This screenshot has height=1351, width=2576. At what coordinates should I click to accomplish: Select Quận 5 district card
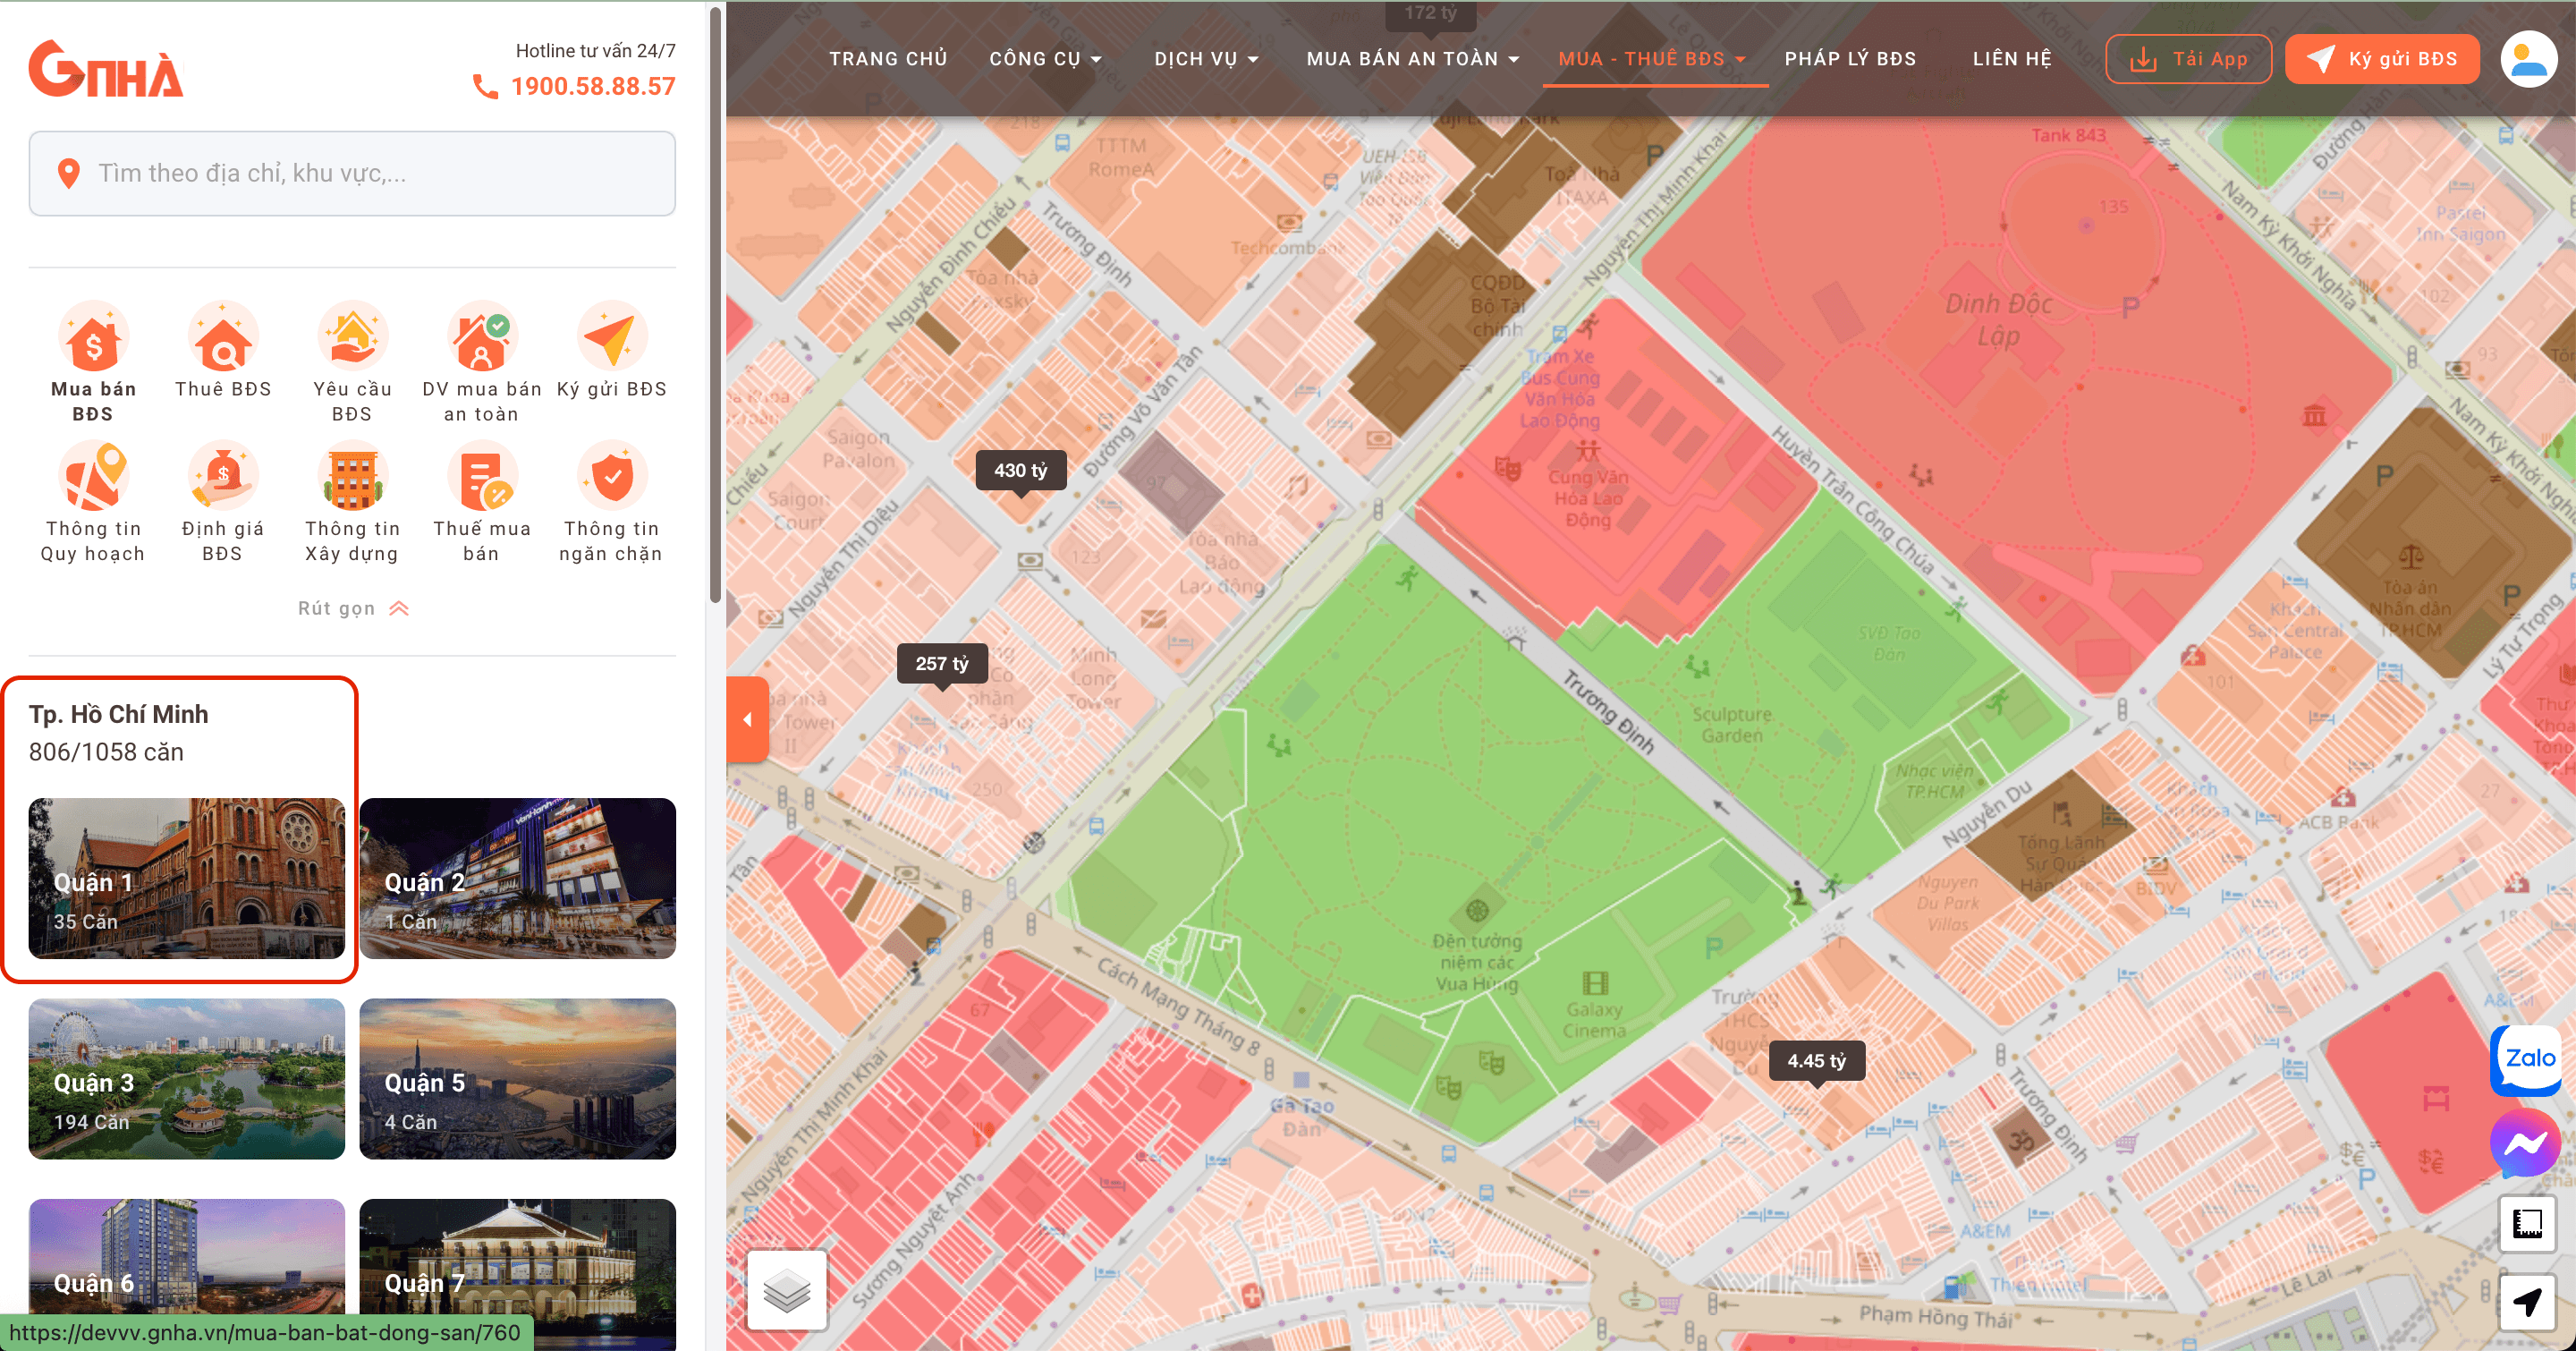pos(518,1079)
